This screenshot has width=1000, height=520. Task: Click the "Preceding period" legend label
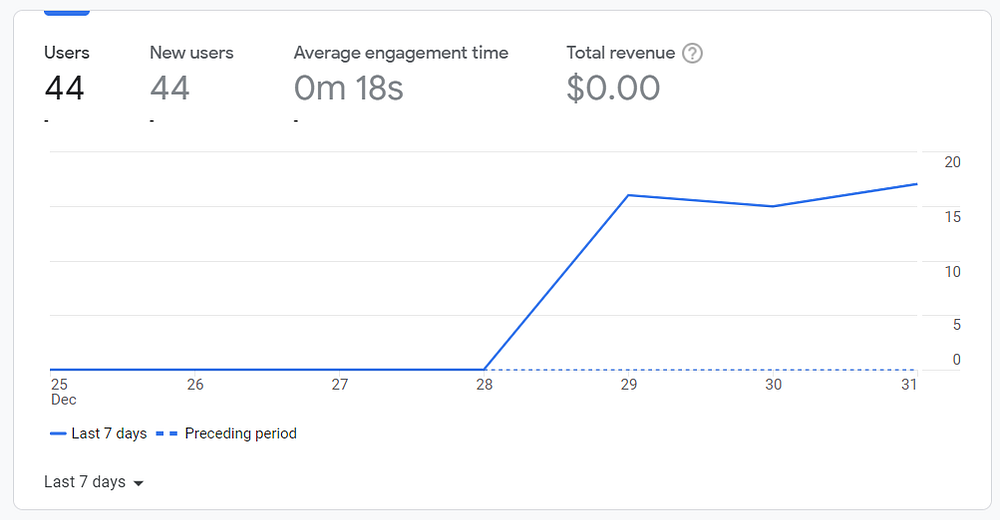240,434
